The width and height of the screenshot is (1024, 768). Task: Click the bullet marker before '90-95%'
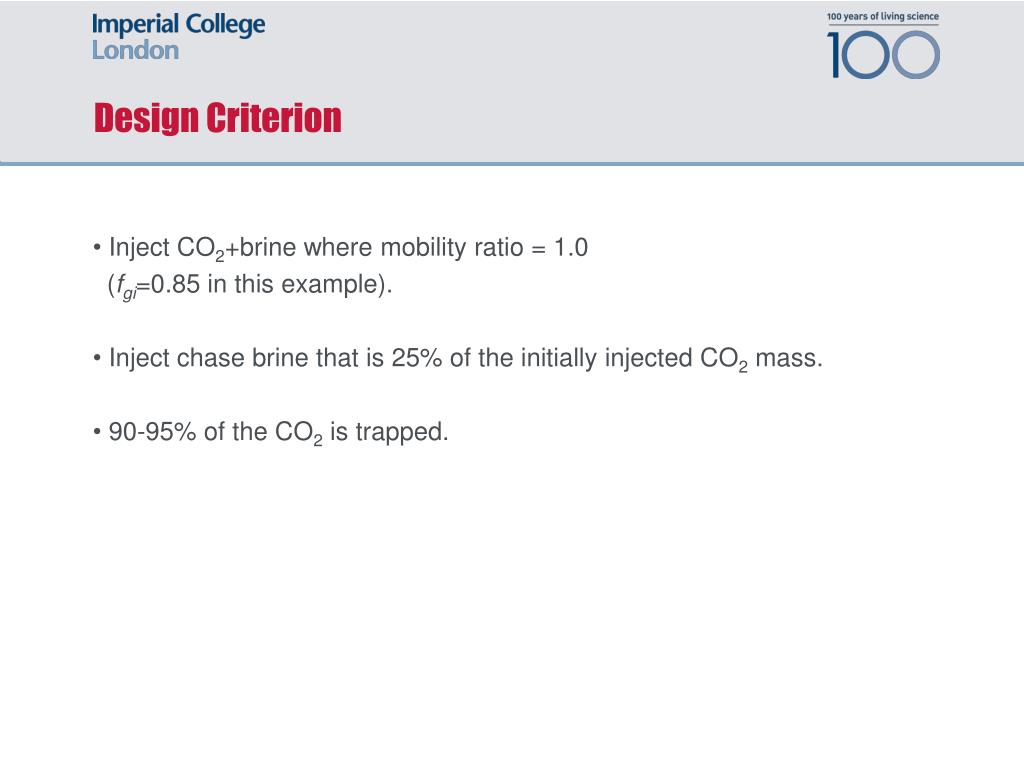pyautogui.click(x=97, y=432)
